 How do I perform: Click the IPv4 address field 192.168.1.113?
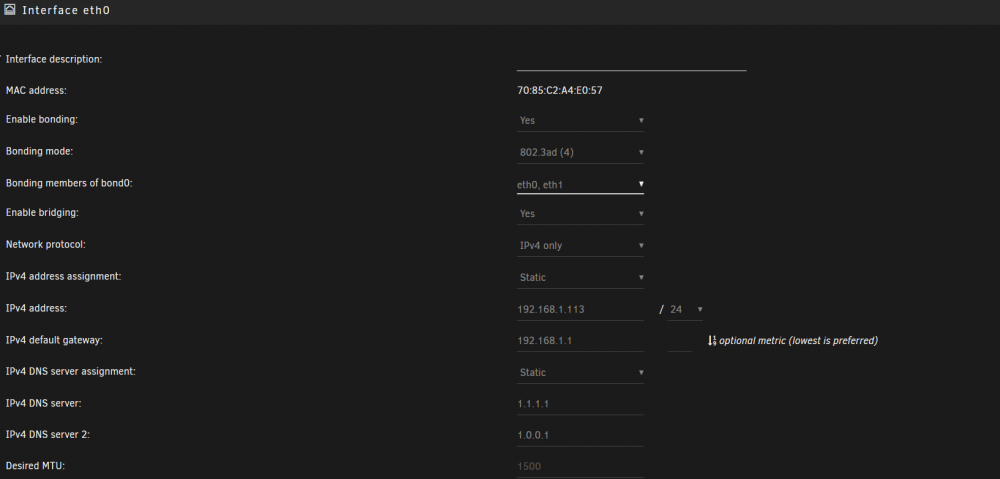tap(580, 309)
